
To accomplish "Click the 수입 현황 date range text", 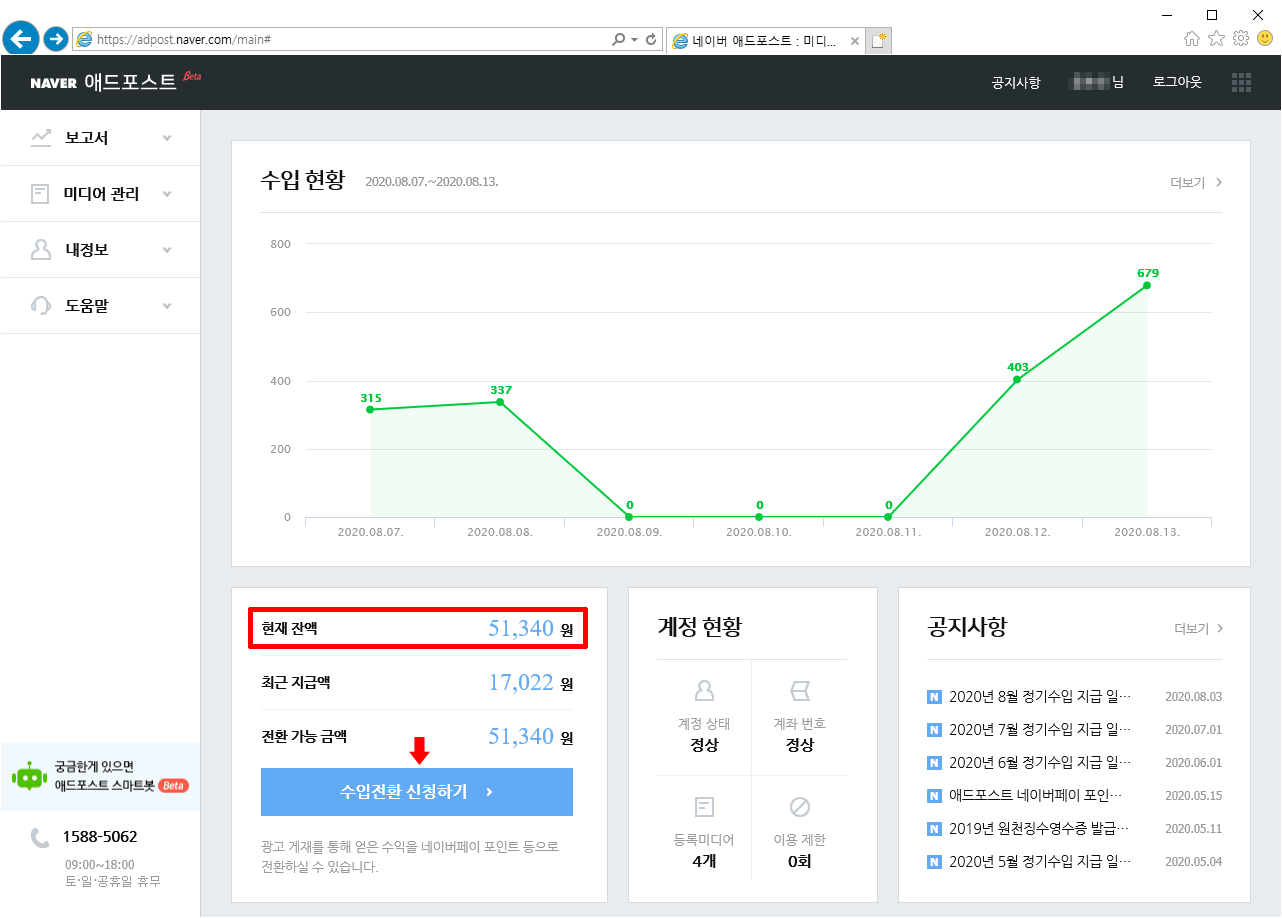I will point(432,182).
